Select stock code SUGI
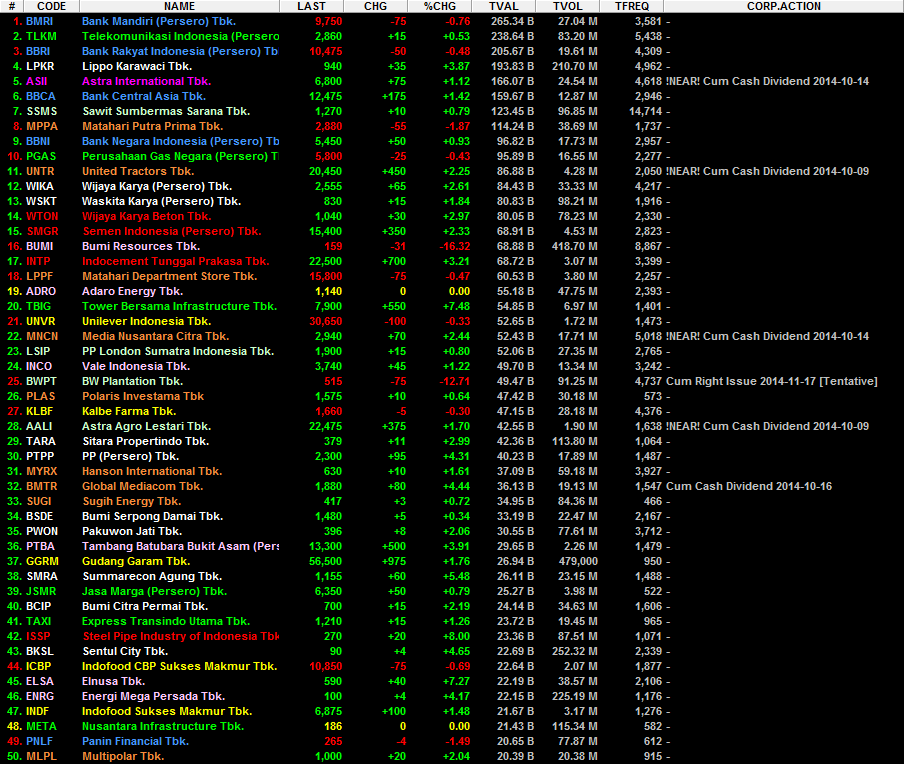This screenshot has height=764, width=904. click(x=39, y=501)
